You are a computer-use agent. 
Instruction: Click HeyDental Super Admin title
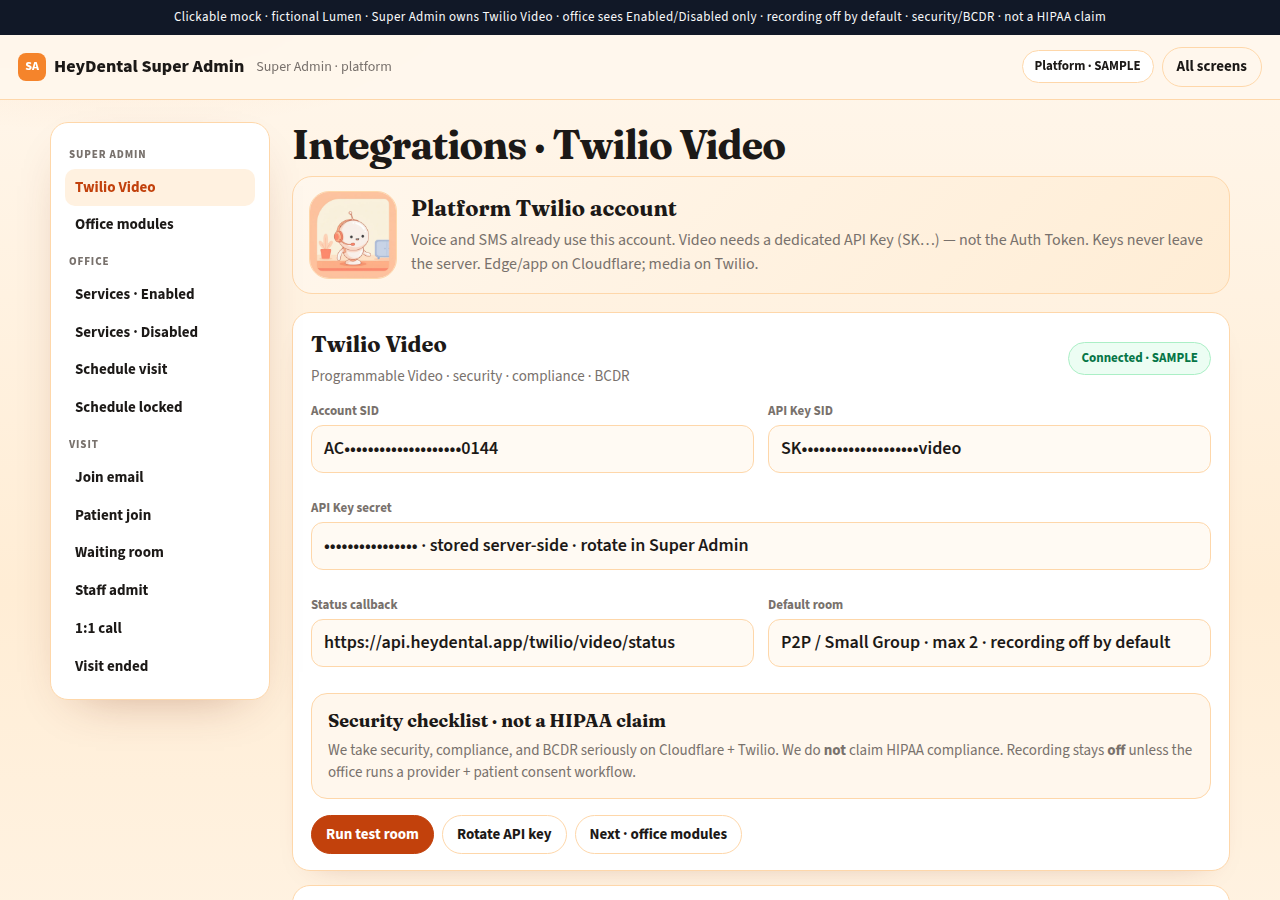point(149,66)
